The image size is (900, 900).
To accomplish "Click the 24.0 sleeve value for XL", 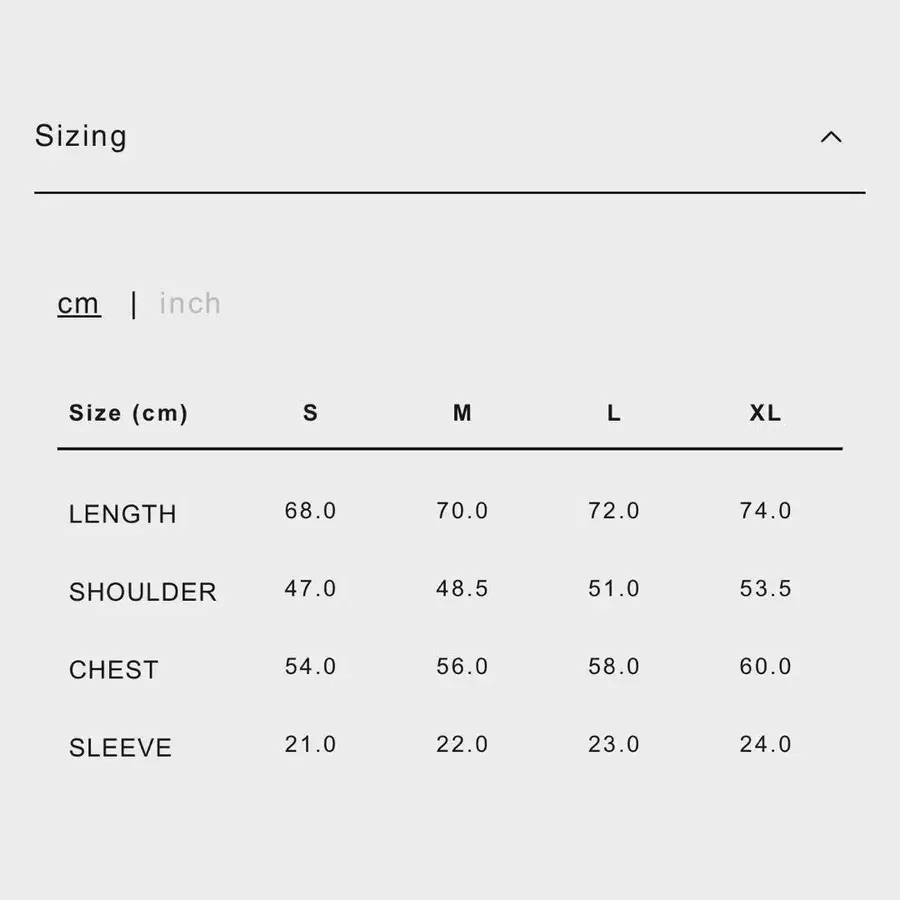I will pyautogui.click(x=765, y=745).
